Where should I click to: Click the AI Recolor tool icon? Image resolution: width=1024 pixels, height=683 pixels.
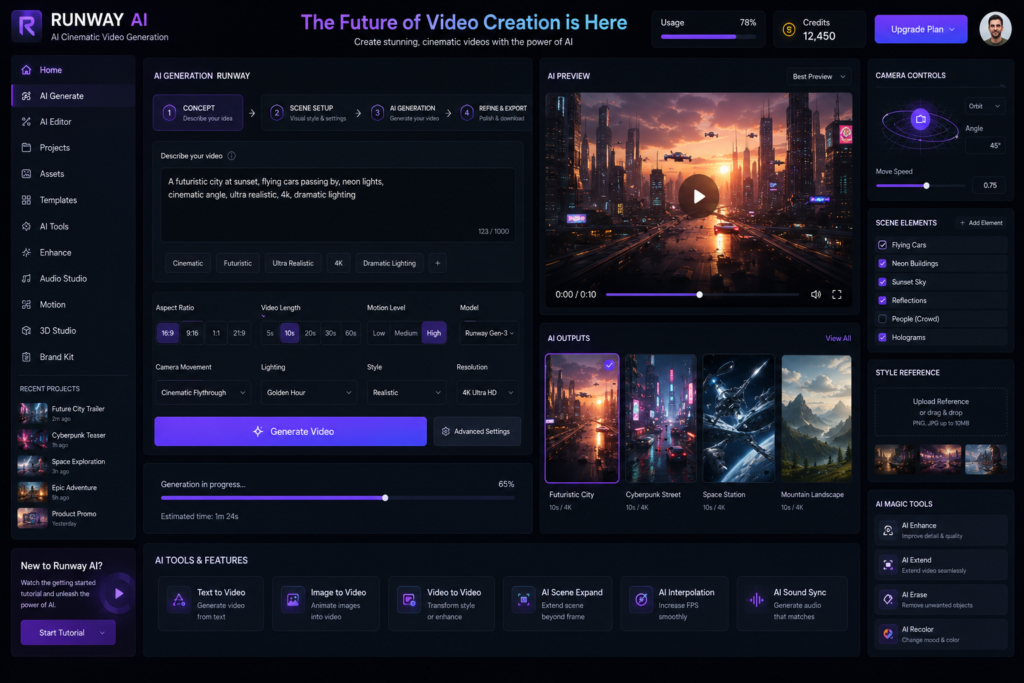888,634
